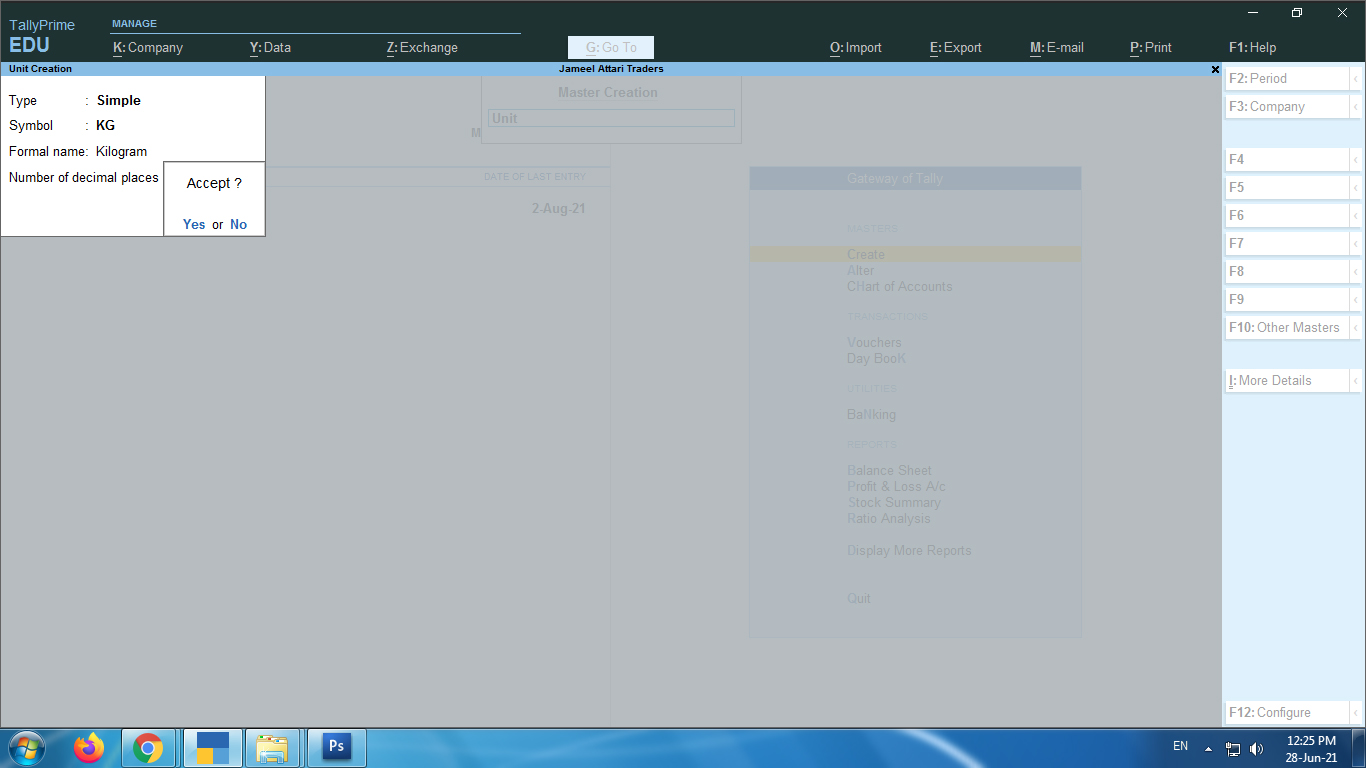This screenshot has height=768, width=1366.
Task: Select Alter in Gateway of Tally
Action: point(861,270)
